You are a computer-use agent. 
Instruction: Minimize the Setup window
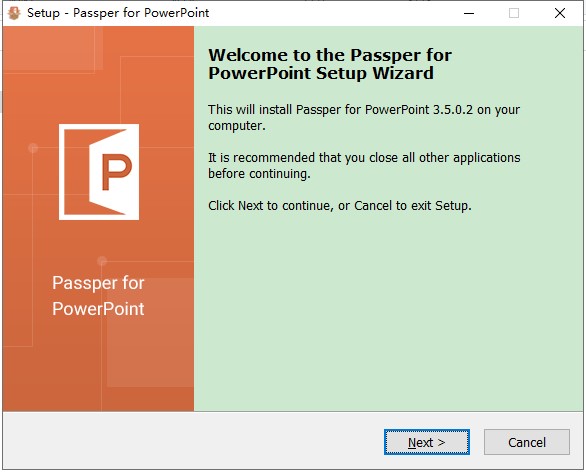coord(469,13)
